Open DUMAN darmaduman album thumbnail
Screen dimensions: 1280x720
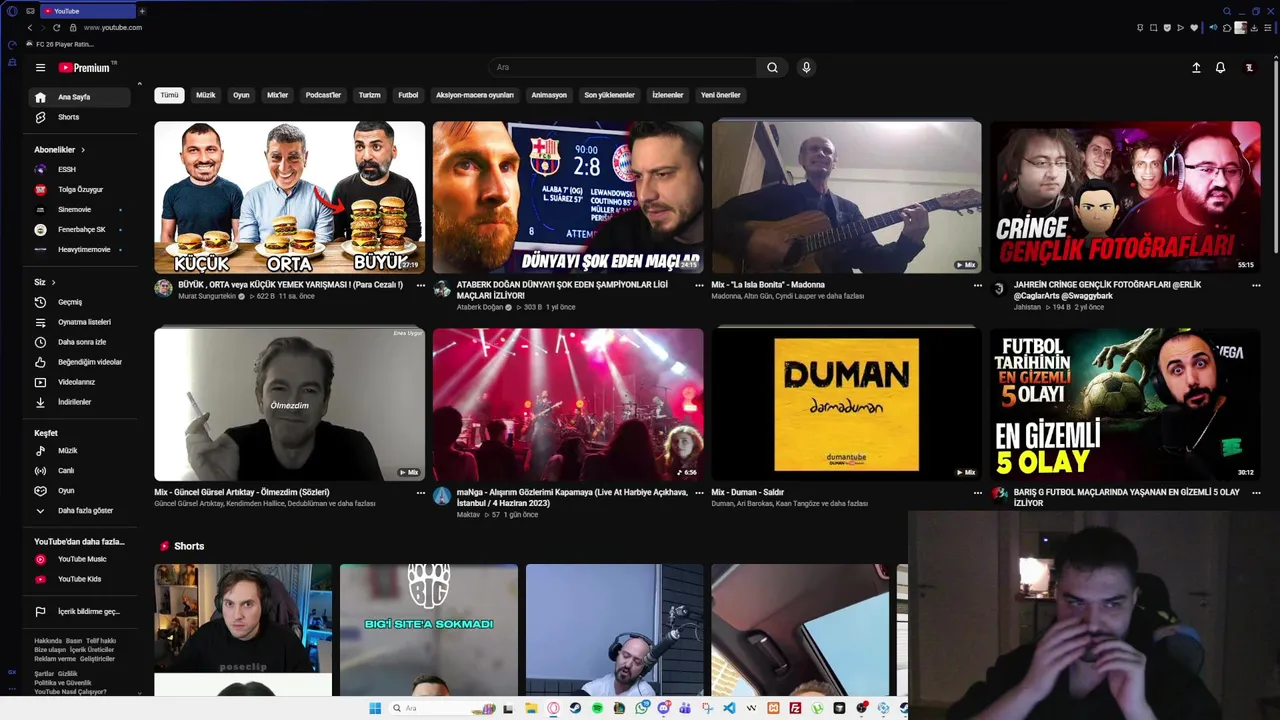click(x=846, y=404)
